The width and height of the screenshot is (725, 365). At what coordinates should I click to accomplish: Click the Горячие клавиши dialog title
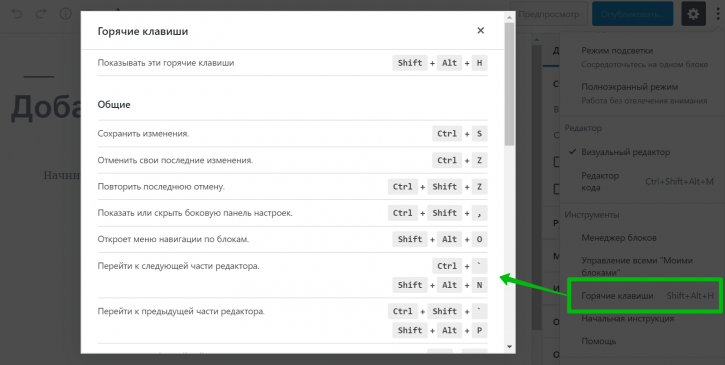click(x=143, y=31)
